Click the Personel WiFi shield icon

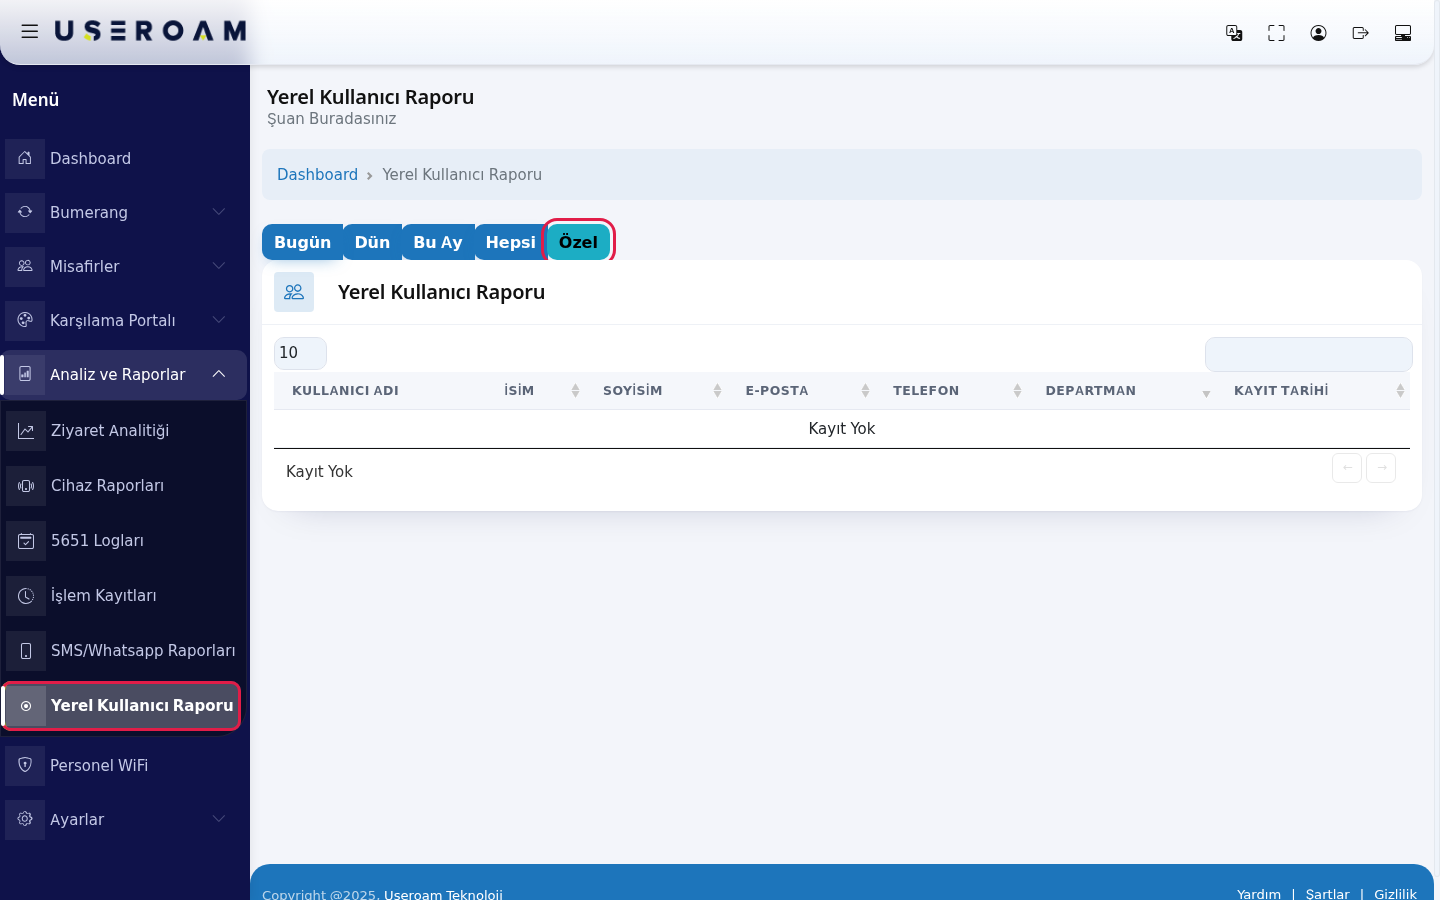point(25,765)
